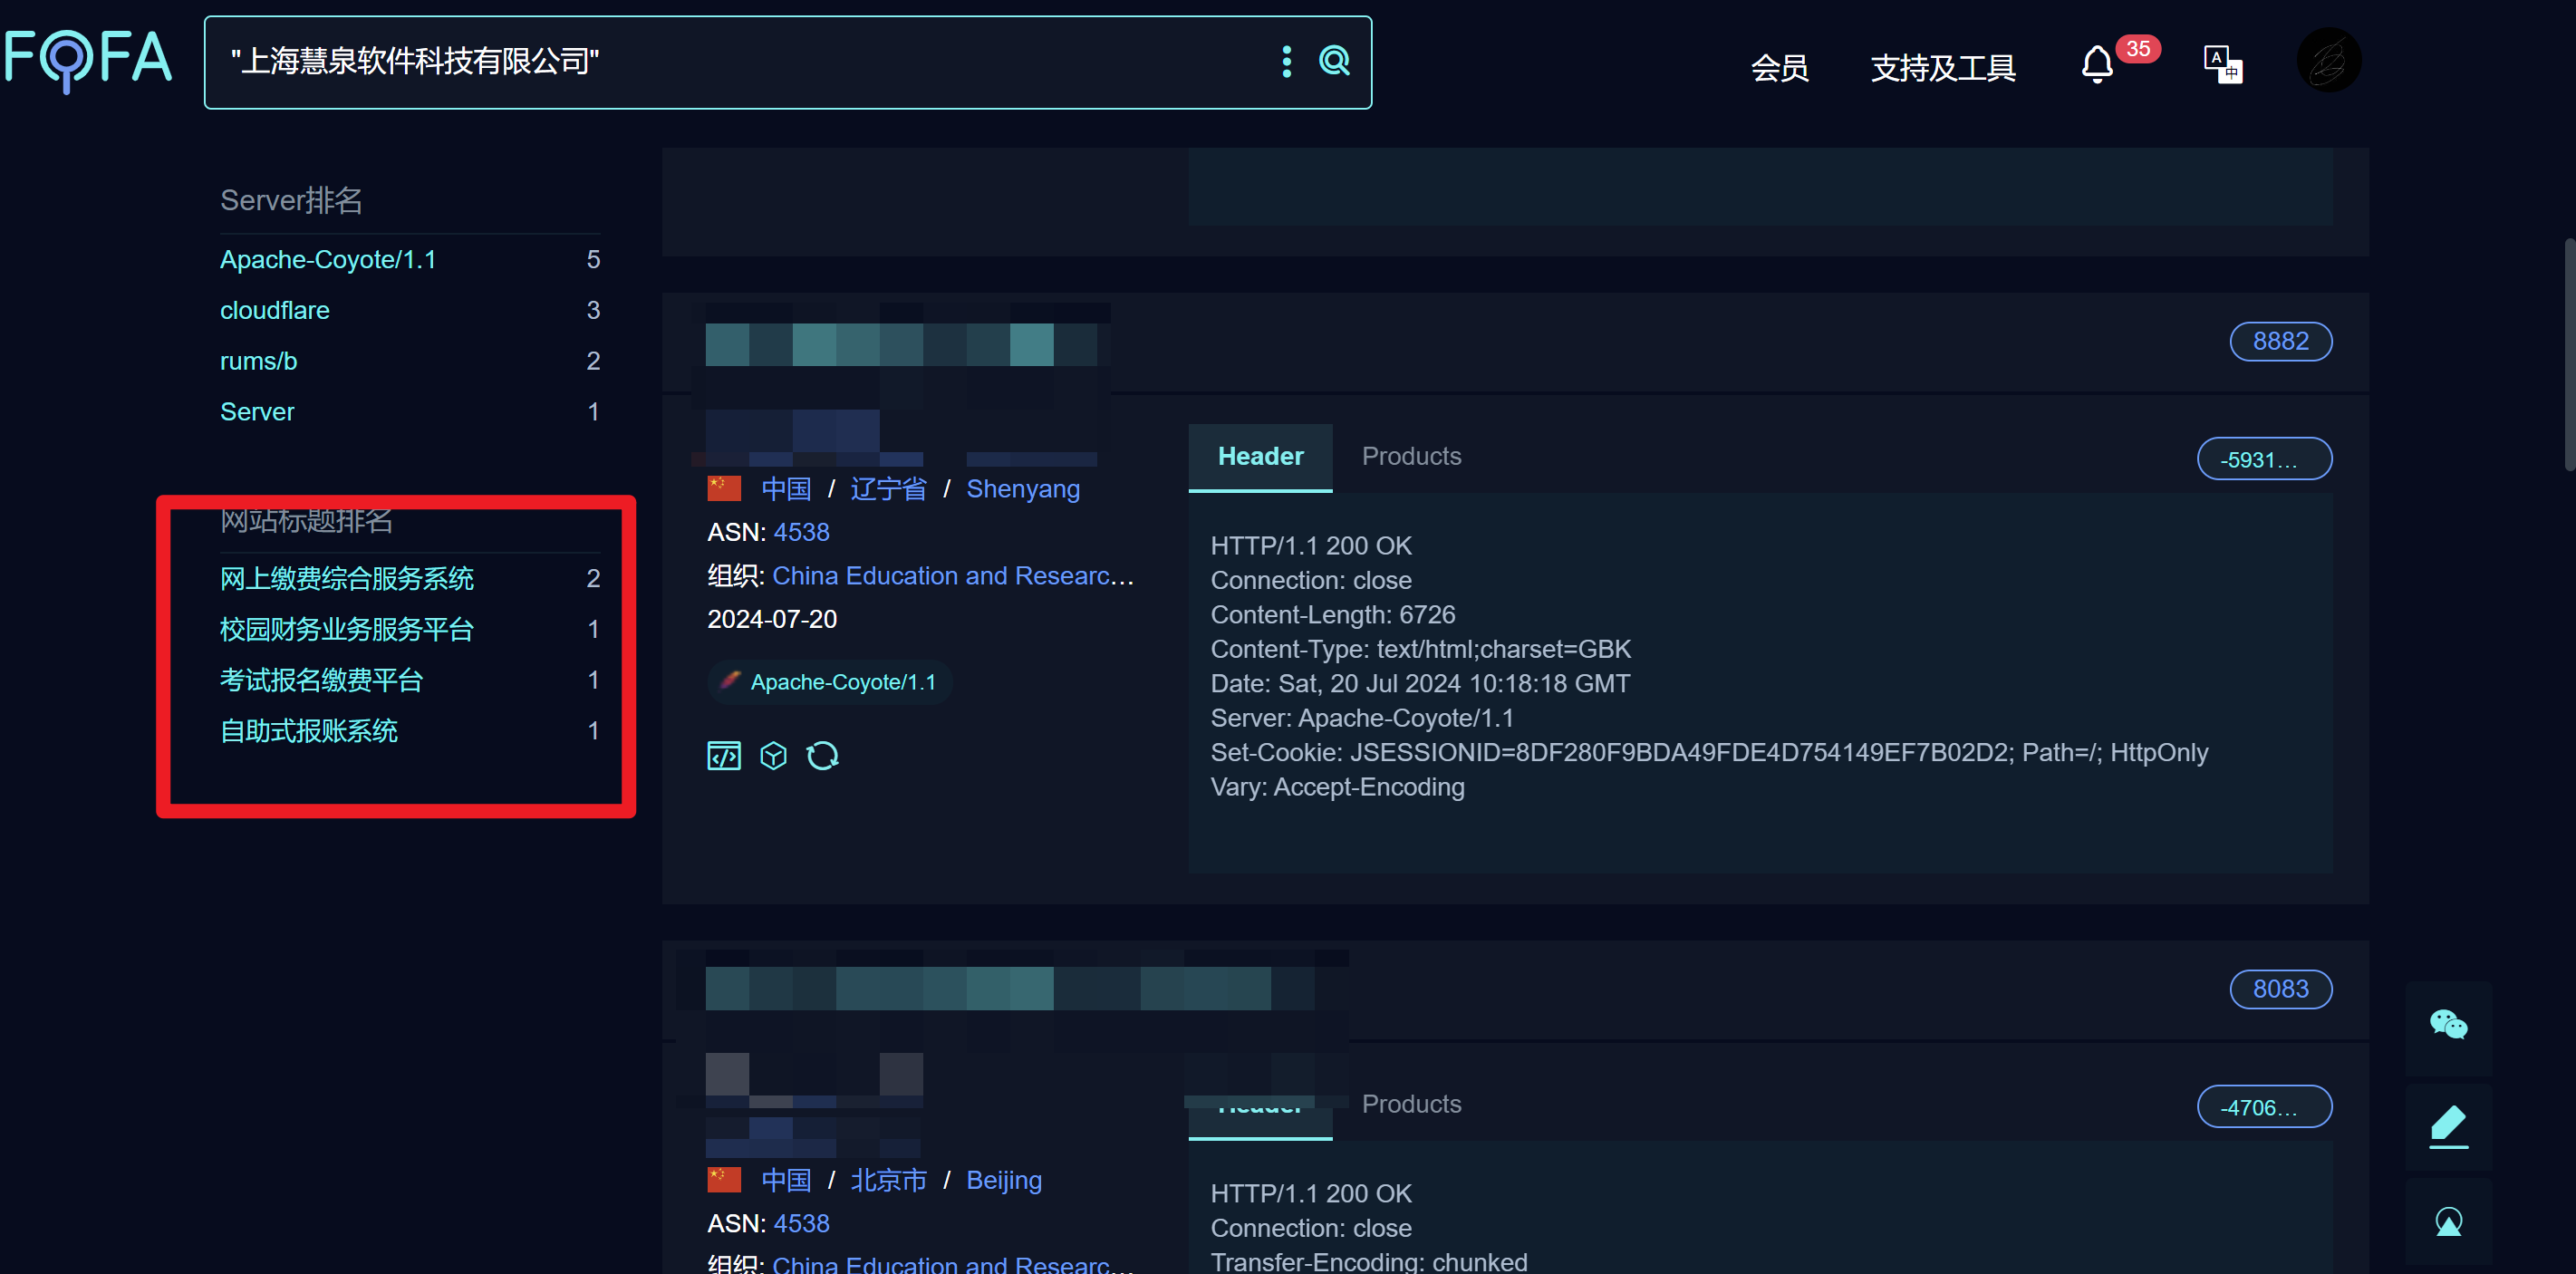Click the back-to-top floating icon

(x=2448, y=1221)
